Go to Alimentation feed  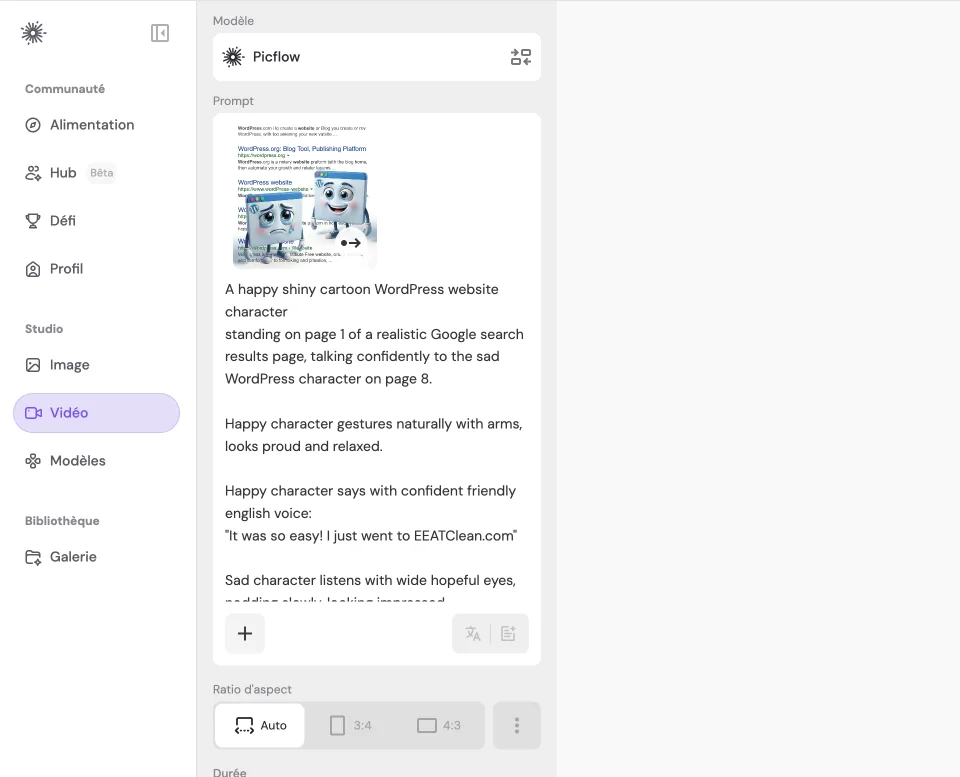point(92,125)
